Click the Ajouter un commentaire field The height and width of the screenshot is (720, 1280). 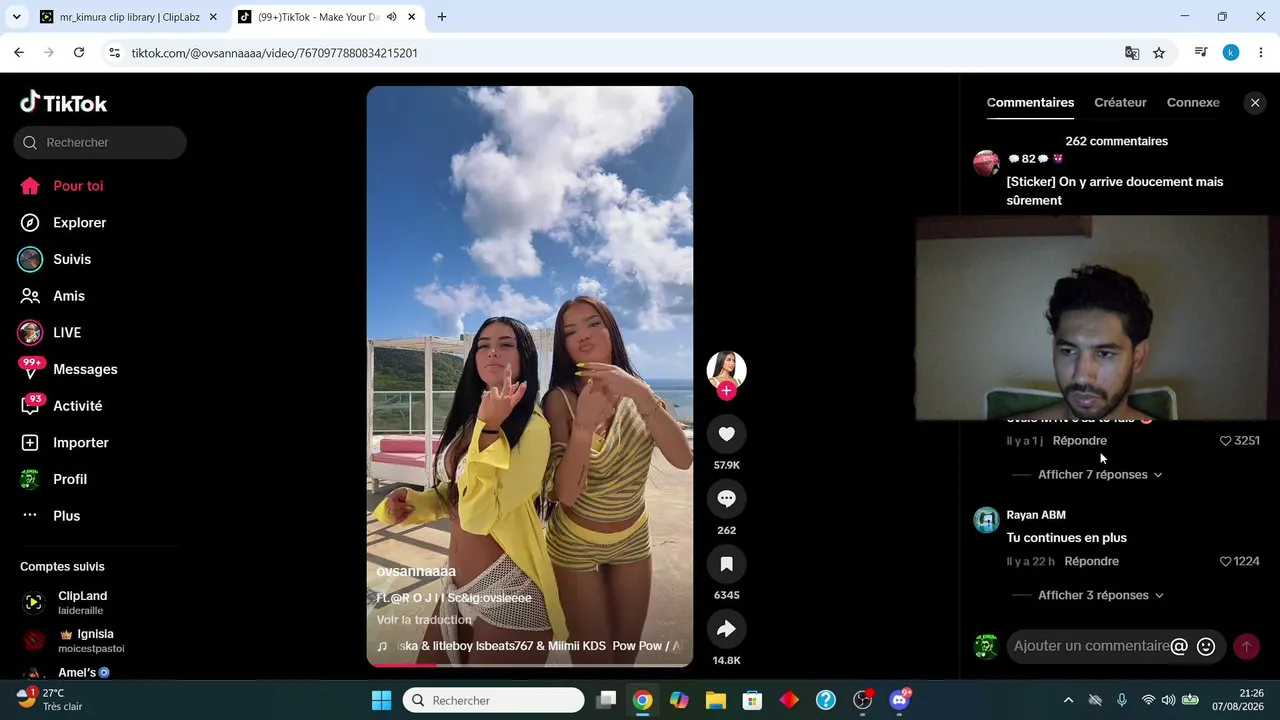[x=1091, y=646]
